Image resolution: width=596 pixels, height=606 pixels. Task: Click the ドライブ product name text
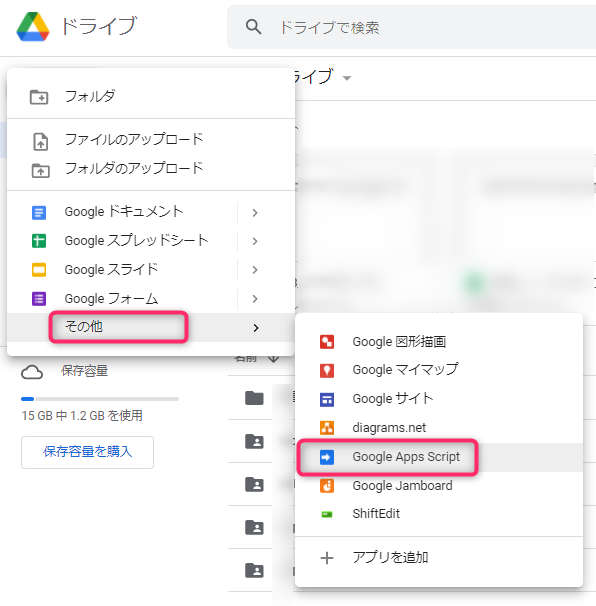[99, 26]
